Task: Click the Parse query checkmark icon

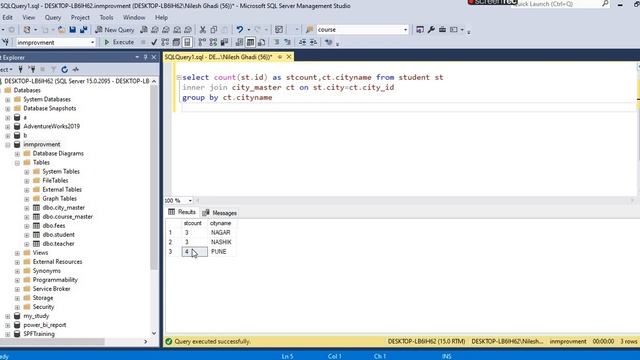Action: 154,42
